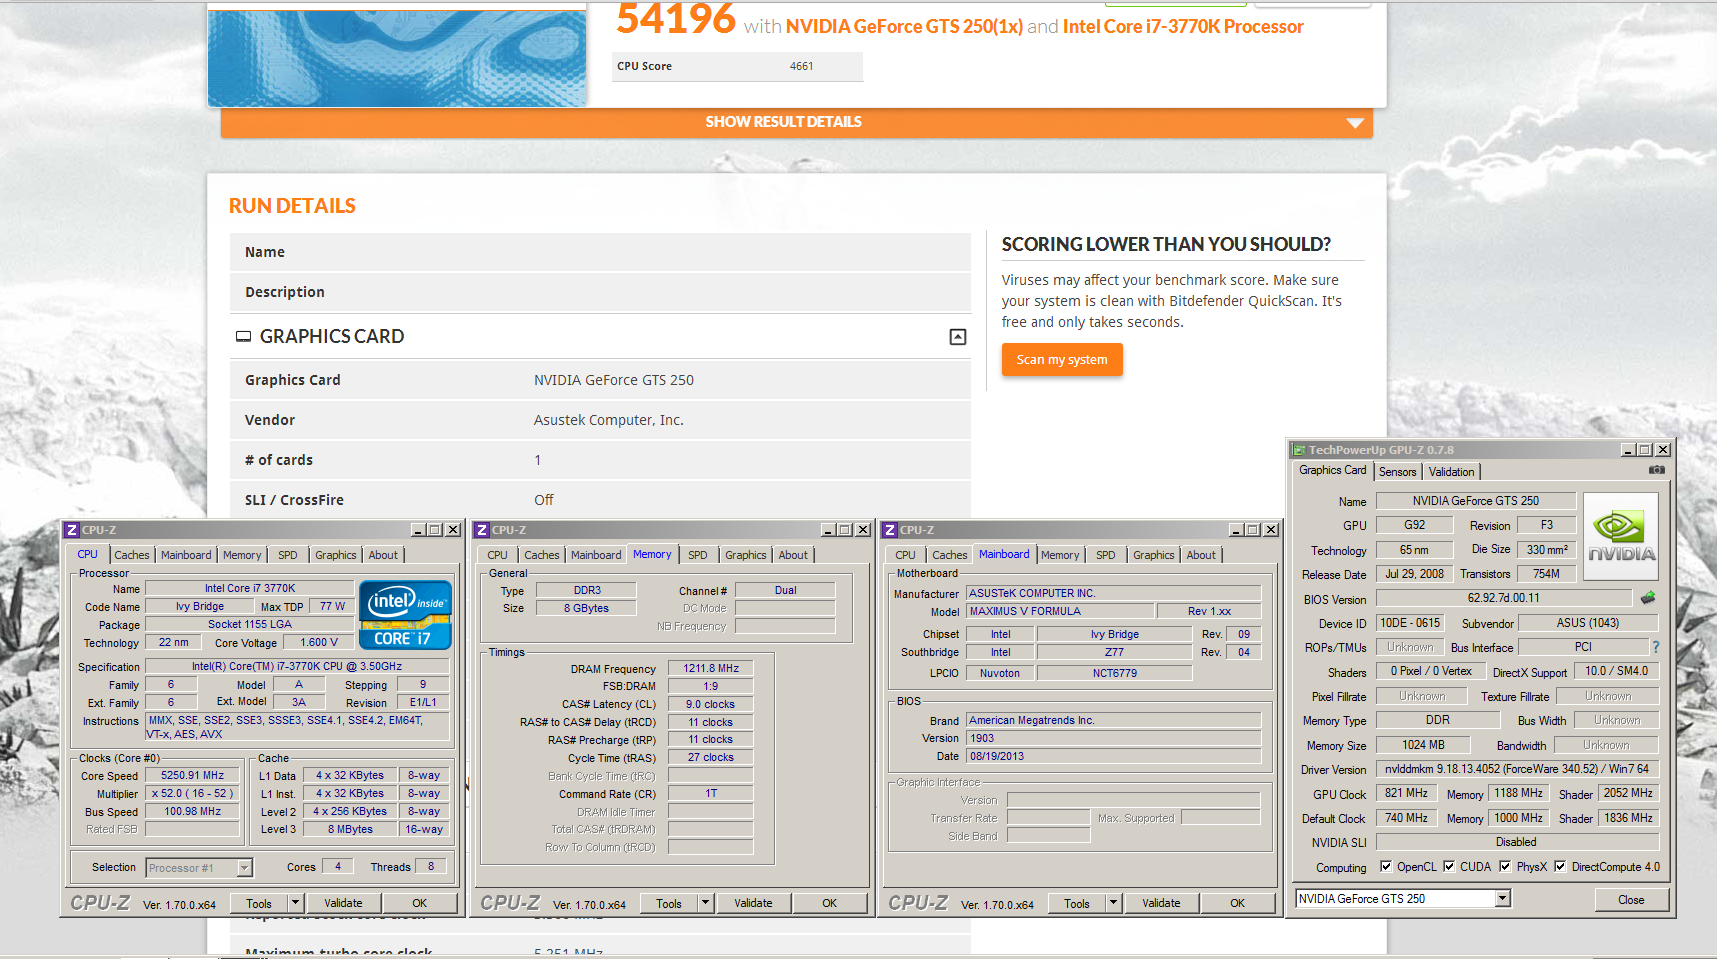Click the BIOS date 08/19/2013 field
This screenshot has width=1717, height=959.
click(x=1113, y=756)
